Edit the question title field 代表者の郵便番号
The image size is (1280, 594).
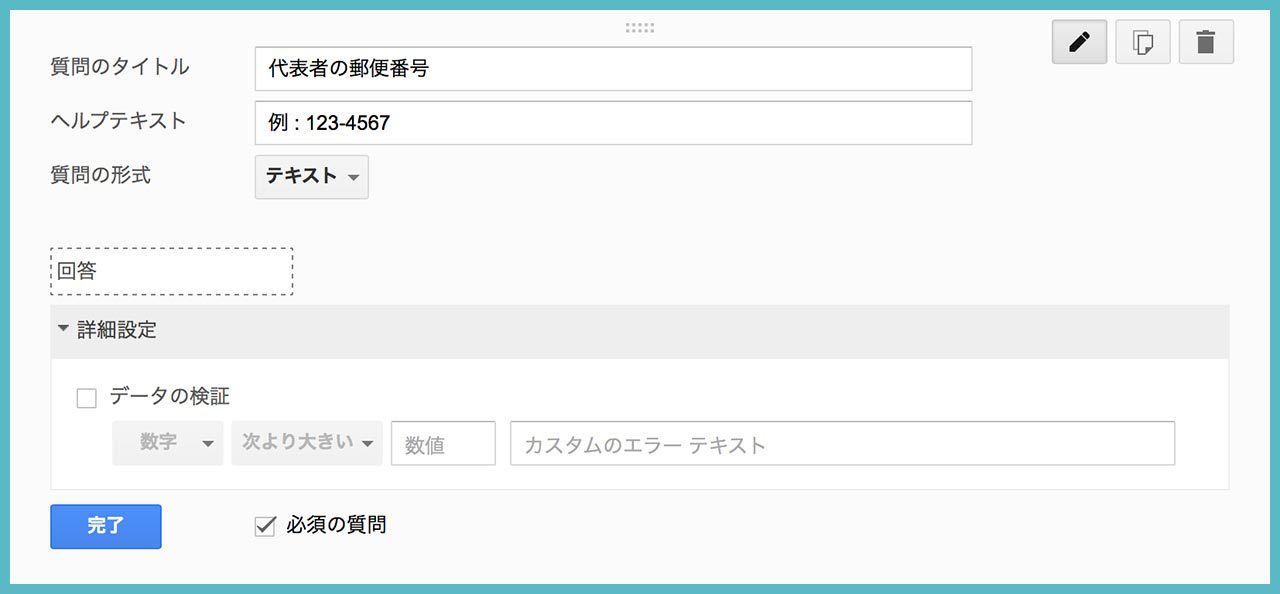click(613, 69)
